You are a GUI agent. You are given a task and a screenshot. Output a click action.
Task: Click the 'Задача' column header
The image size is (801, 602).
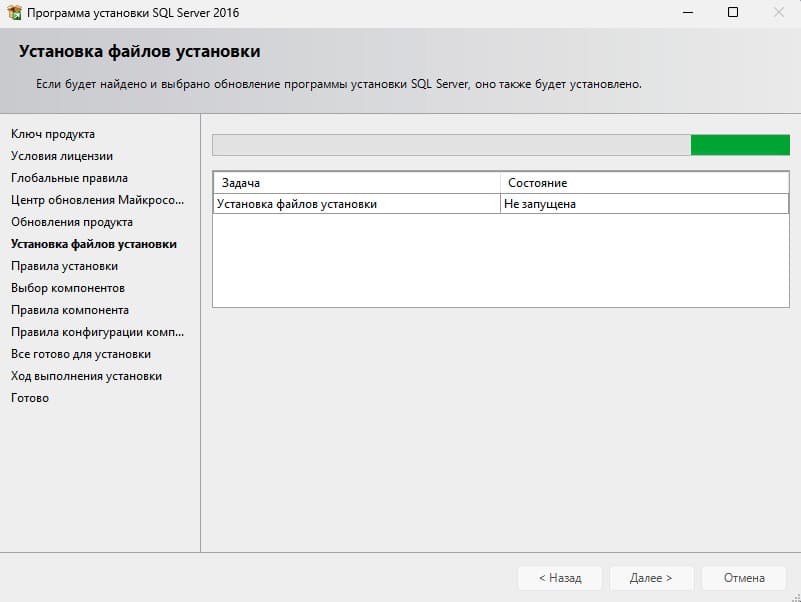tap(357, 183)
